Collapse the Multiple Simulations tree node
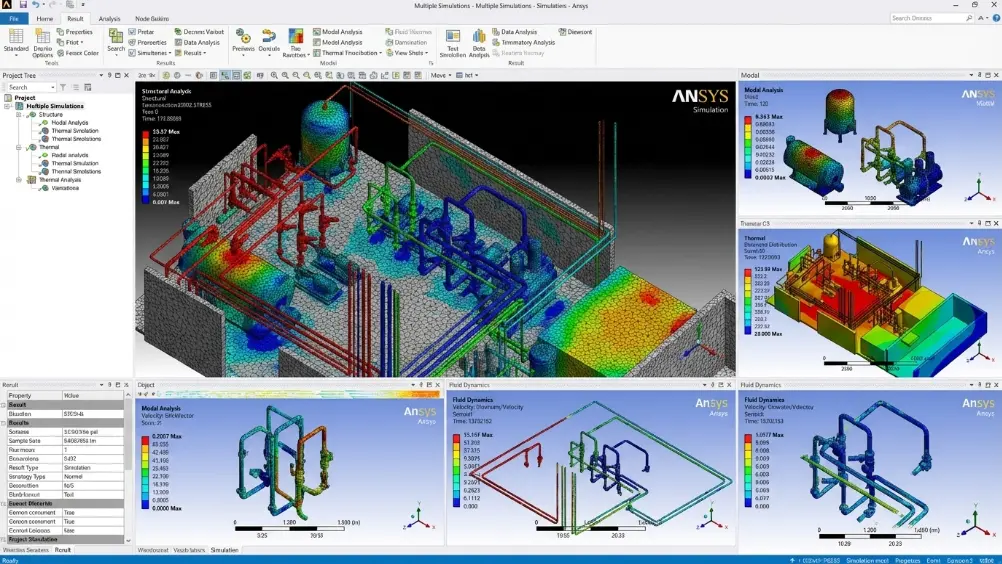The width and height of the screenshot is (1002, 564). (x=8, y=106)
